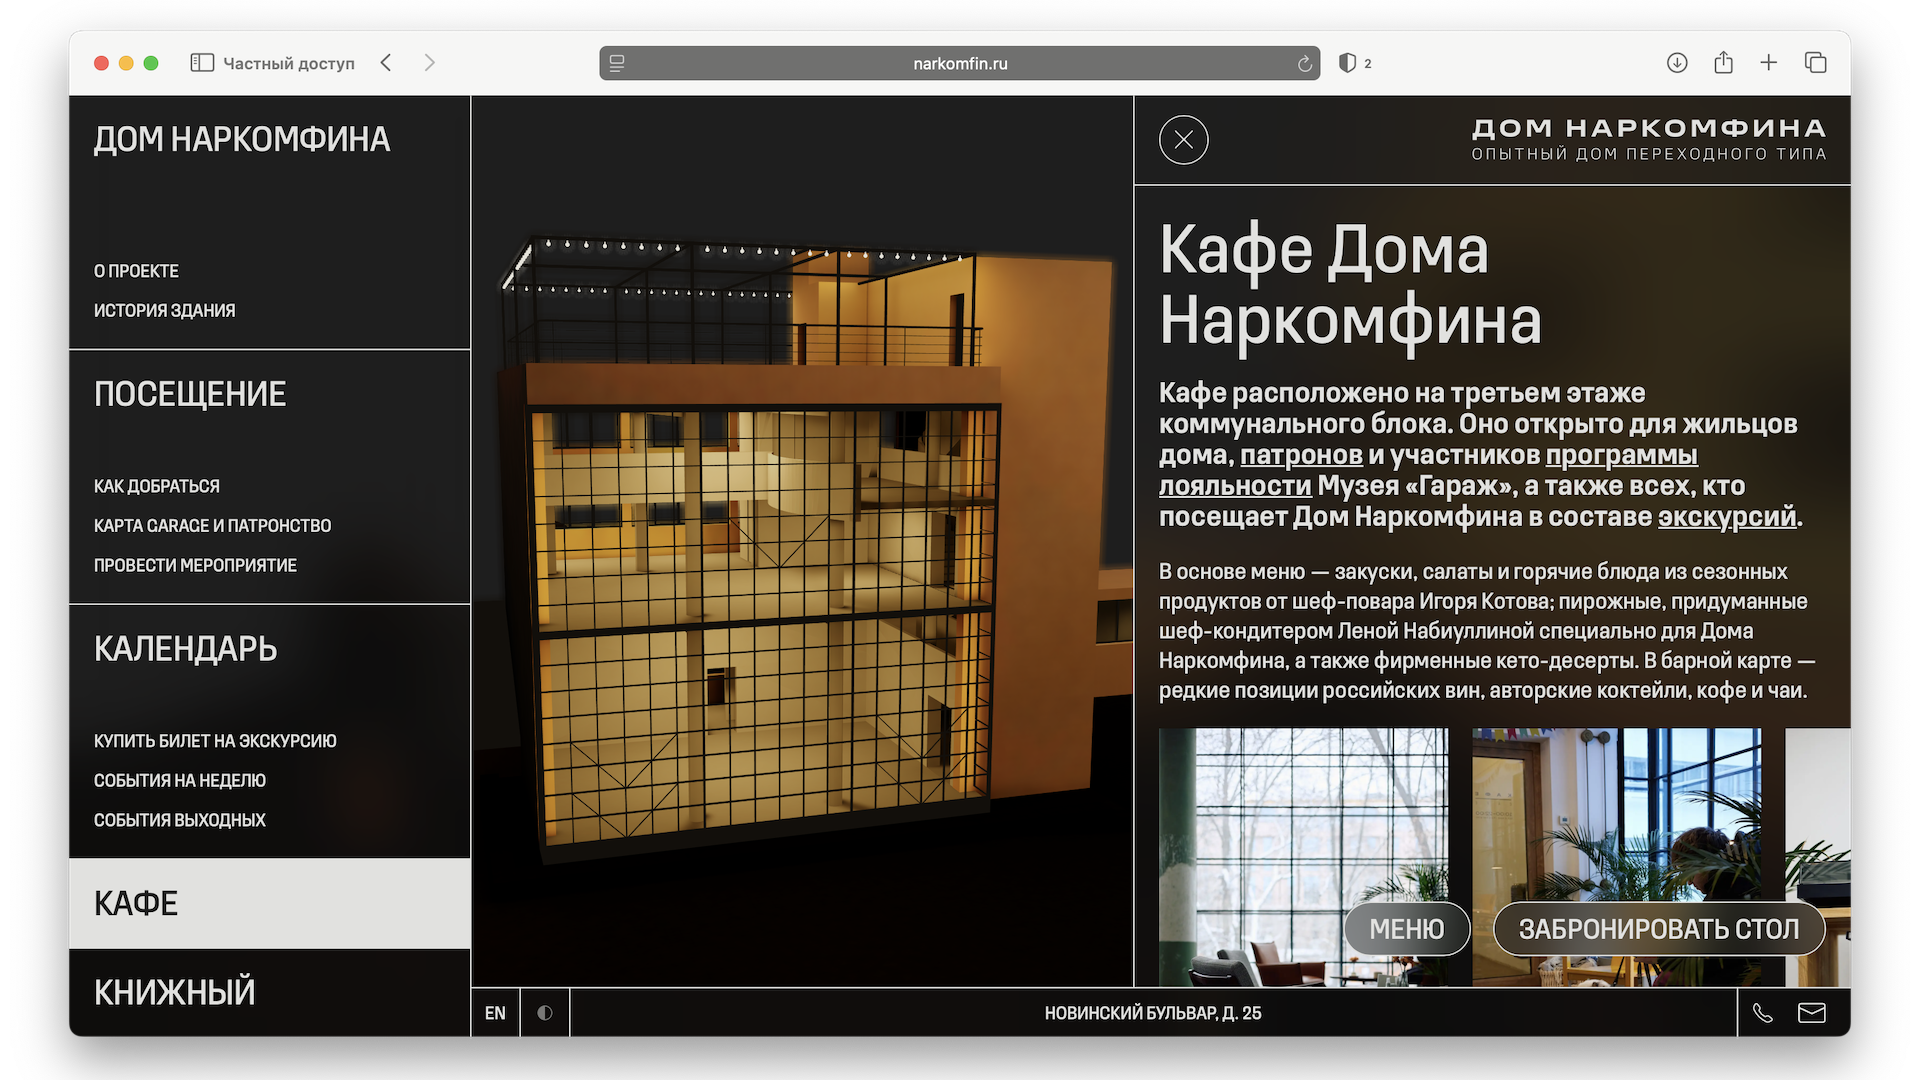1920x1080 pixels.
Task: Click the mail envelope icon
Action: pos(1812,1013)
